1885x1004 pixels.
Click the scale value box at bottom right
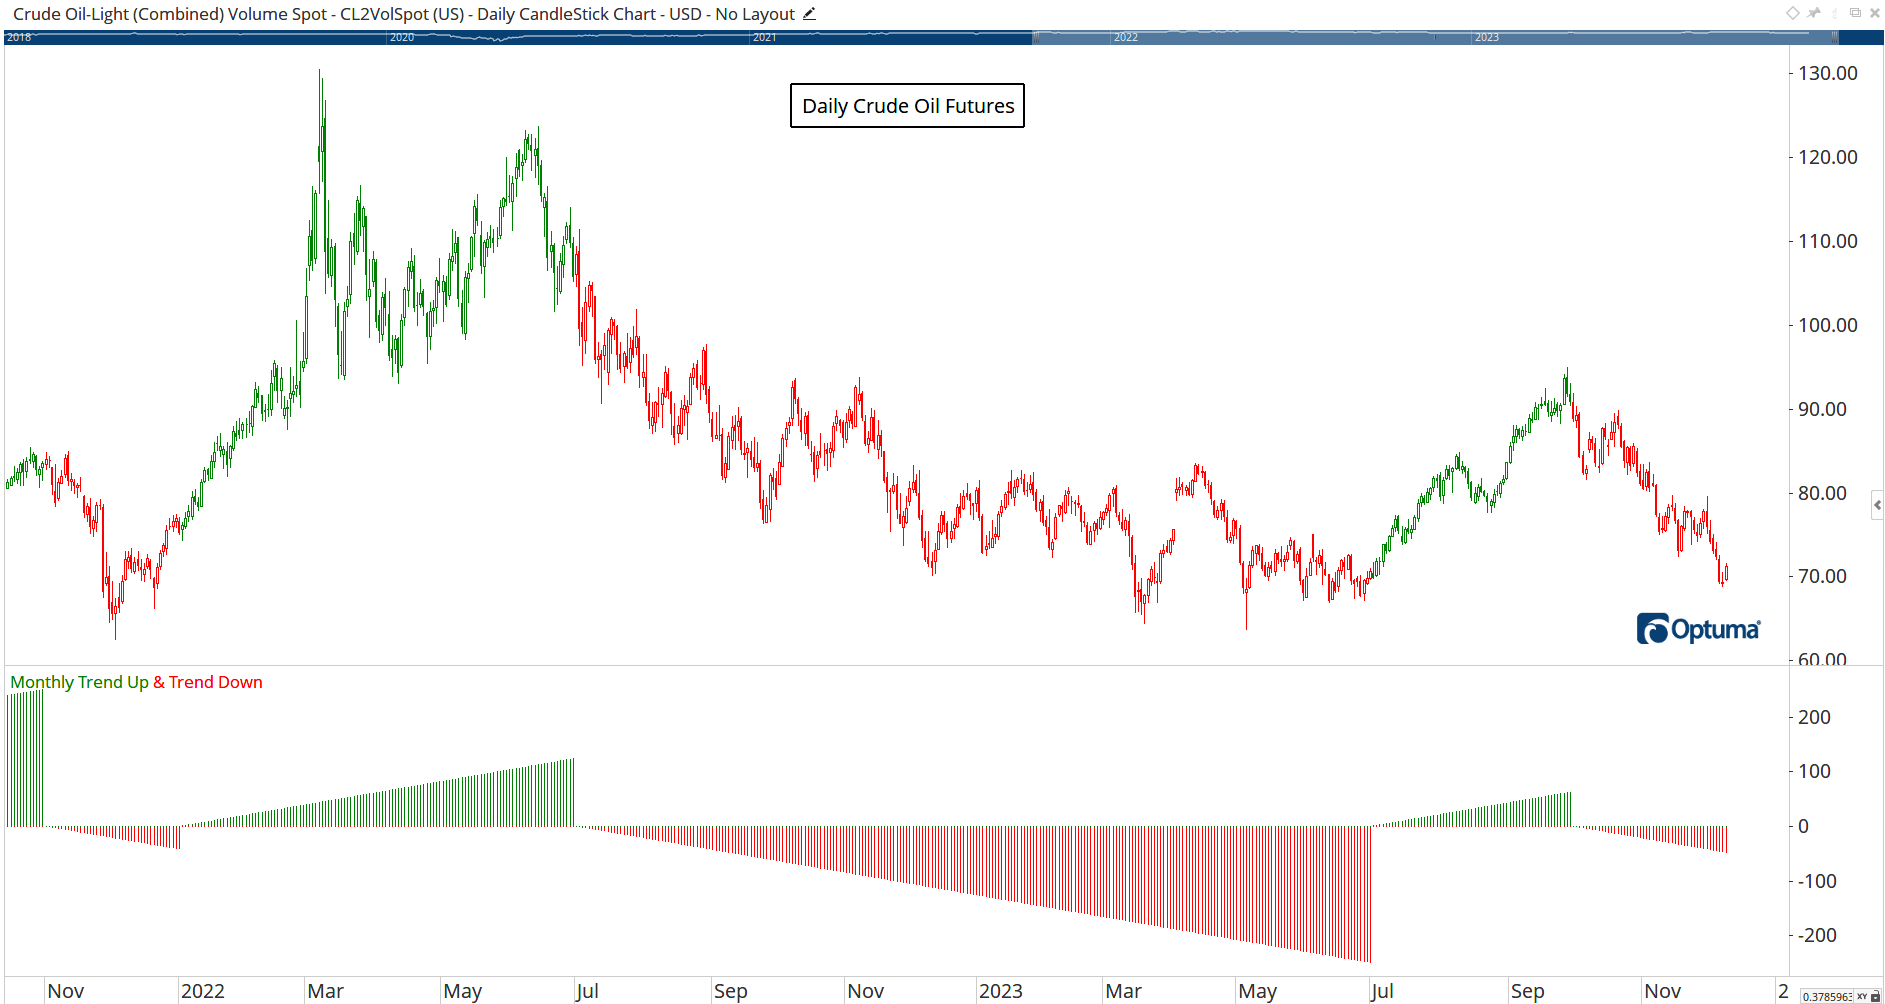pos(1827,997)
